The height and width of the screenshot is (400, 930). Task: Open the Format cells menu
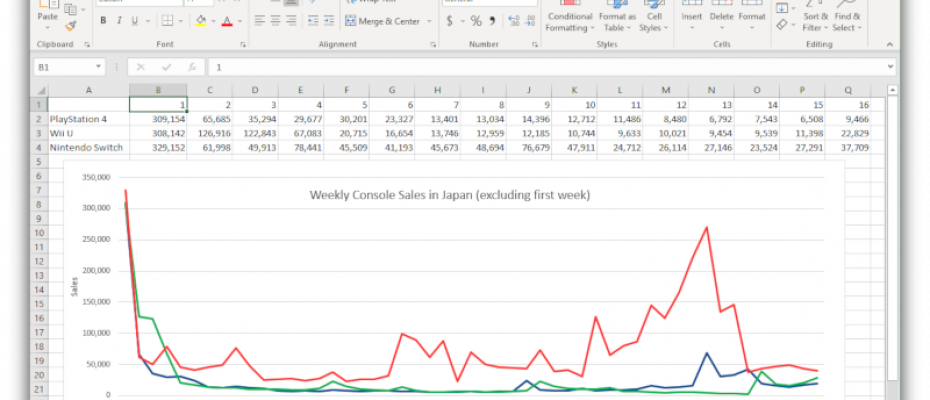(x=752, y=17)
